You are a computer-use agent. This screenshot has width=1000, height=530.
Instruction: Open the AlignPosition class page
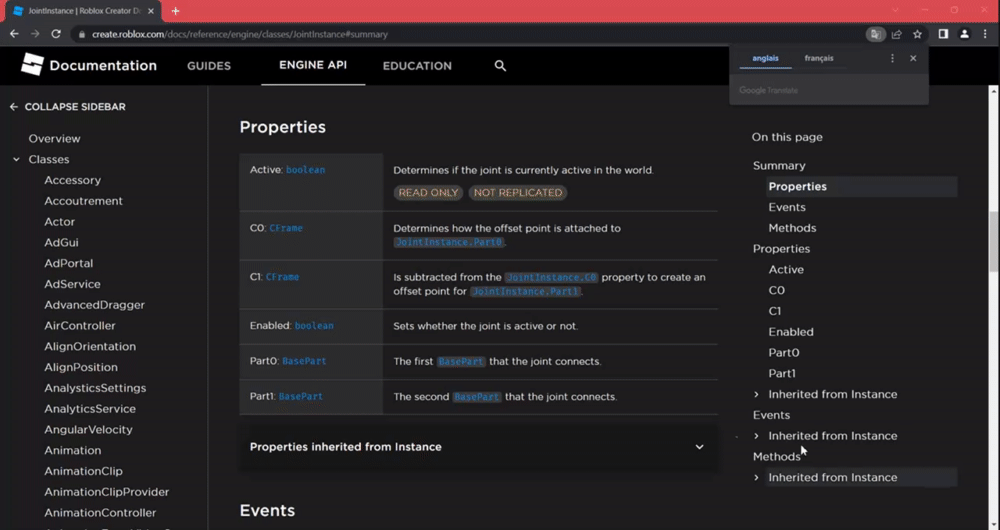click(x=81, y=367)
